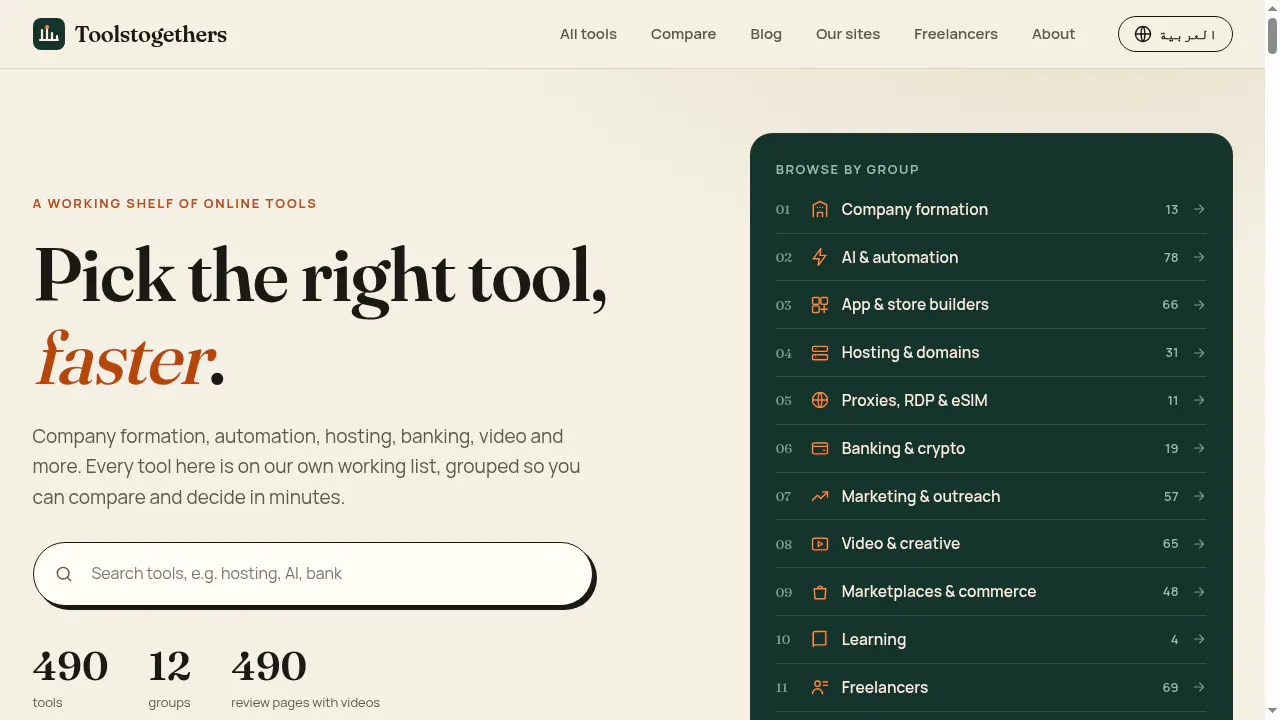Focus the Search tools input field
The width and height of the screenshot is (1280, 720).
(x=313, y=574)
